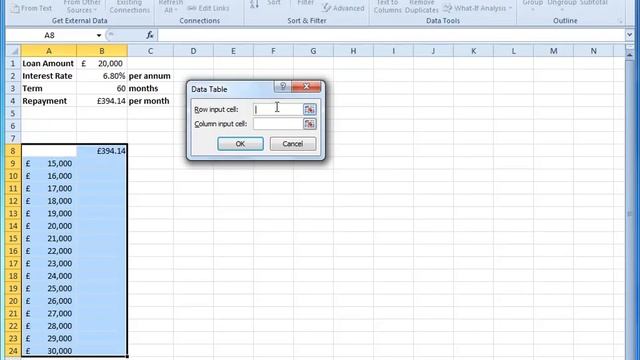This screenshot has height=360, width=640.
Task: Click the Column input cell range selector icon
Action: [x=309, y=124]
